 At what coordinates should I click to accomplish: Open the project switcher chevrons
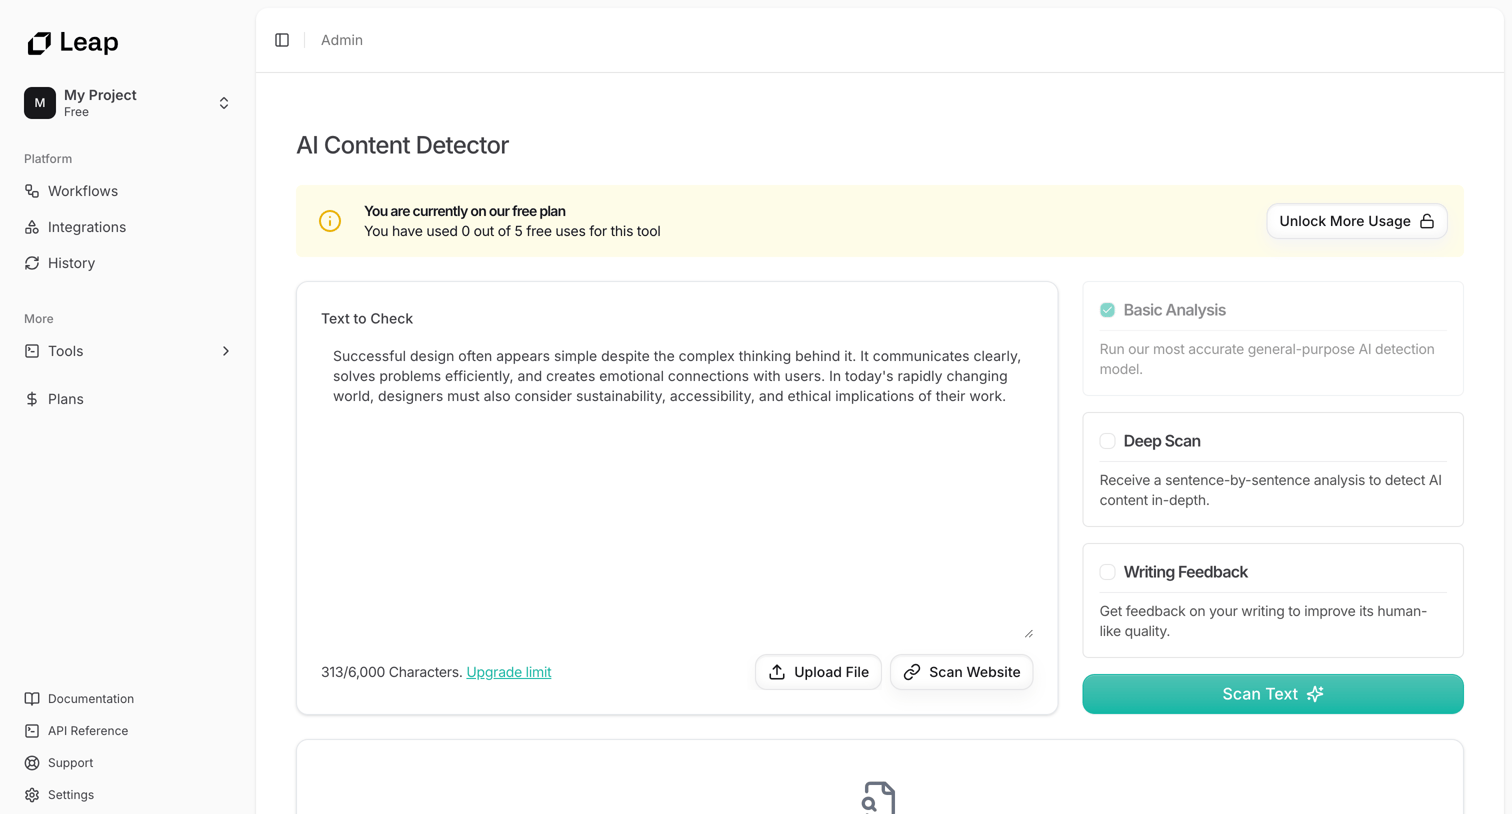click(x=224, y=103)
